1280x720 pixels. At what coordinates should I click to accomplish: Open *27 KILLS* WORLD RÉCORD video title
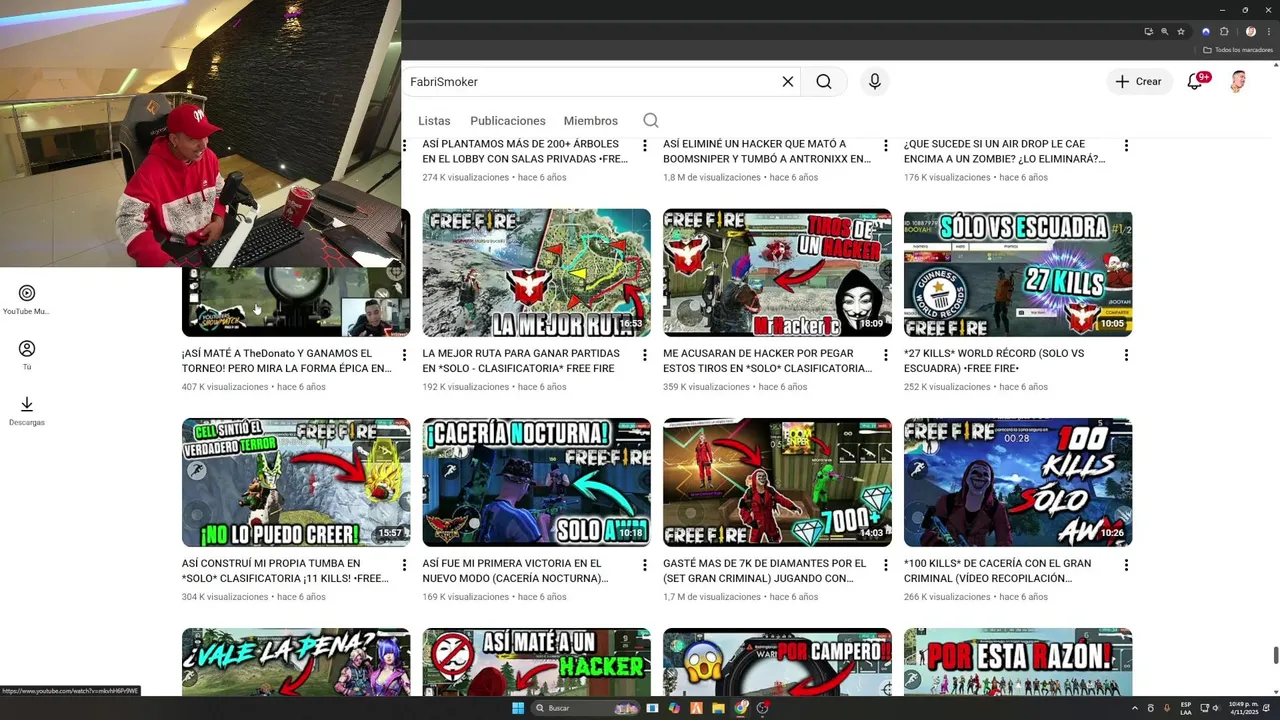pyautogui.click(x=994, y=361)
